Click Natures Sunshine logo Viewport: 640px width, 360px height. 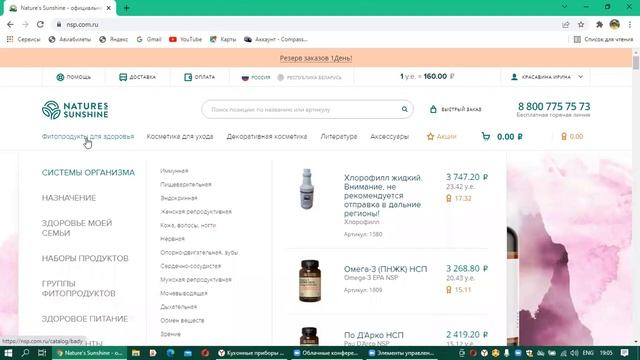(x=75, y=110)
